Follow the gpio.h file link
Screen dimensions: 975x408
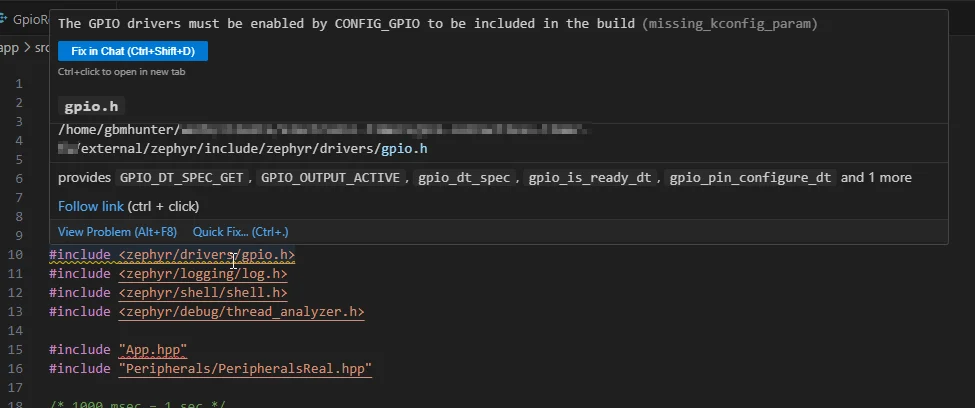click(404, 149)
